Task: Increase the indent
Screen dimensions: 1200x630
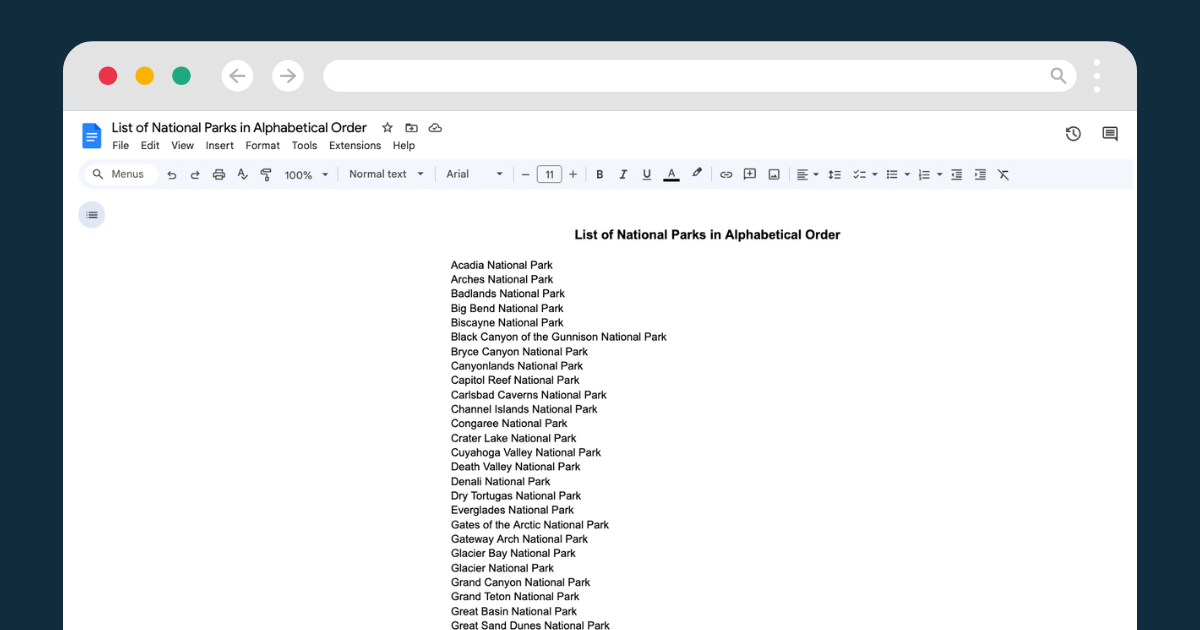Action: click(x=980, y=175)
